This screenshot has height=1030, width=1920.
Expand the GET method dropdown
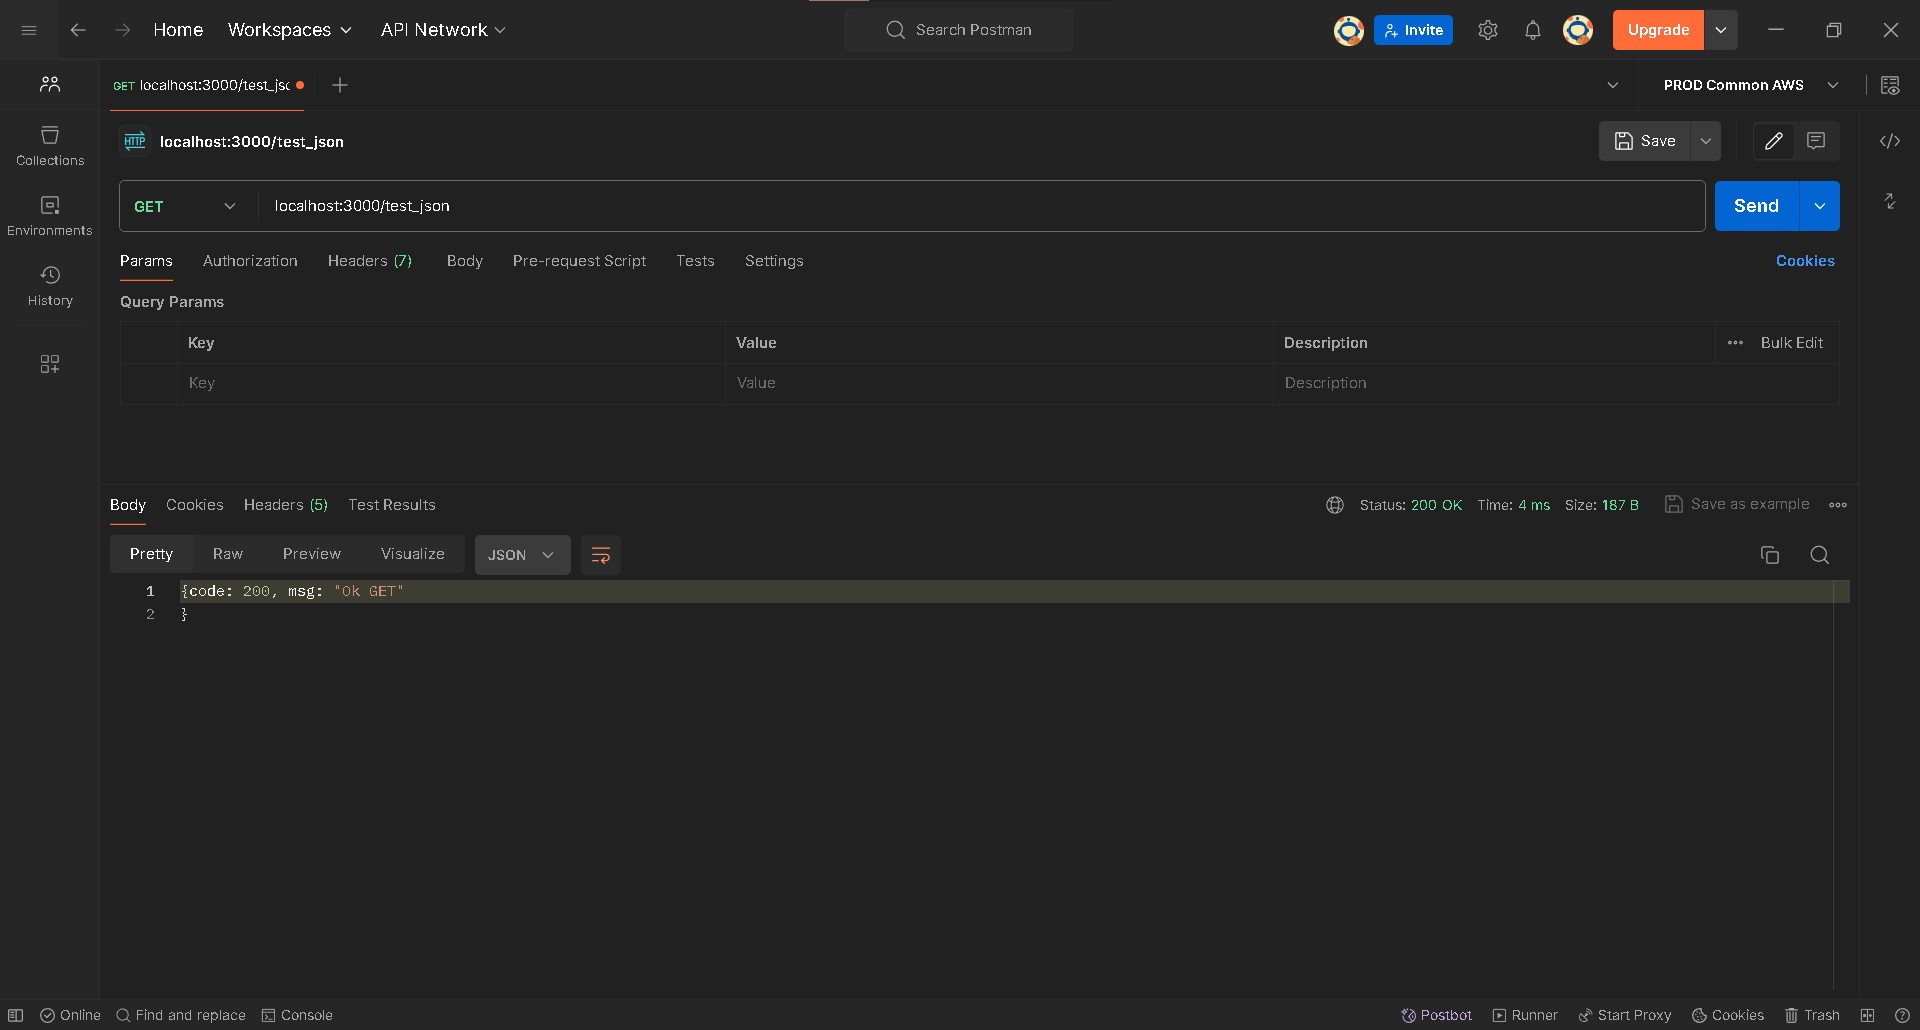[x=186, y=206]
